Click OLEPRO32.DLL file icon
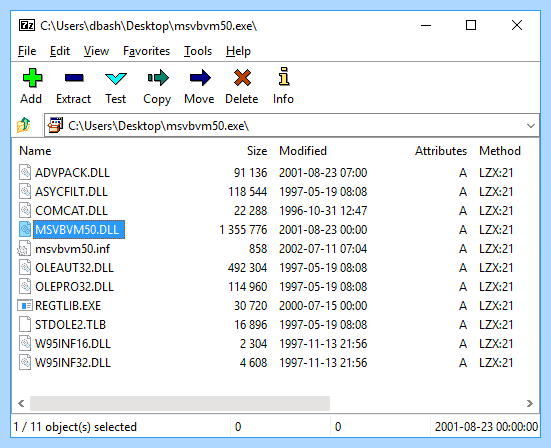The width and height of the screenshot is (551, 448). coord(25,286)
